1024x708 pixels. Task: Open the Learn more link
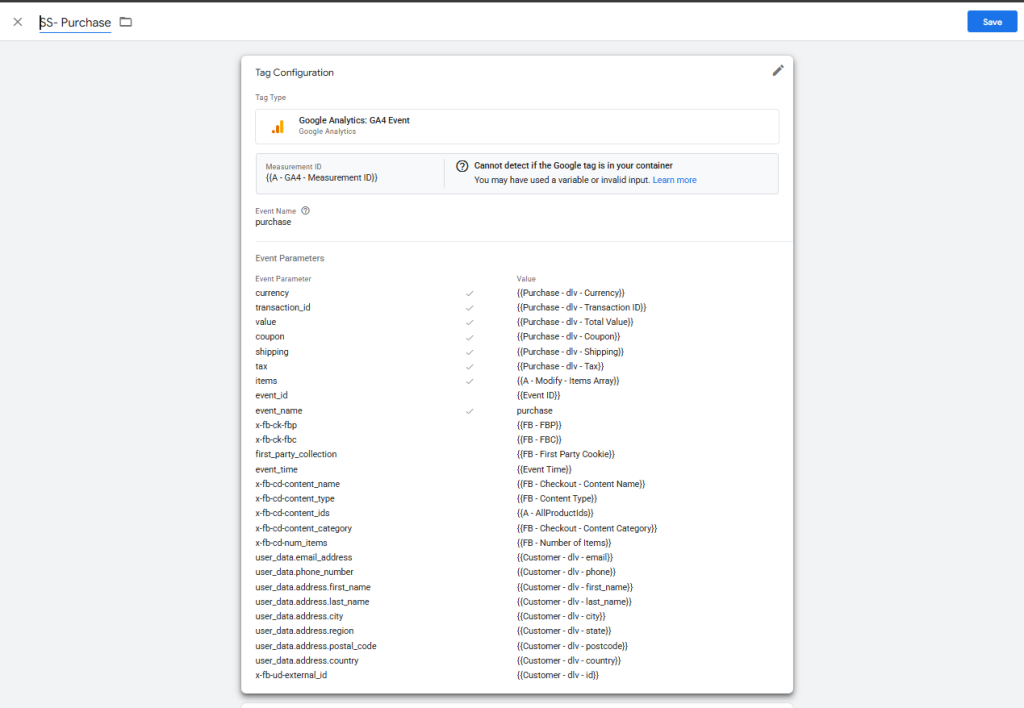coord(674,180)
